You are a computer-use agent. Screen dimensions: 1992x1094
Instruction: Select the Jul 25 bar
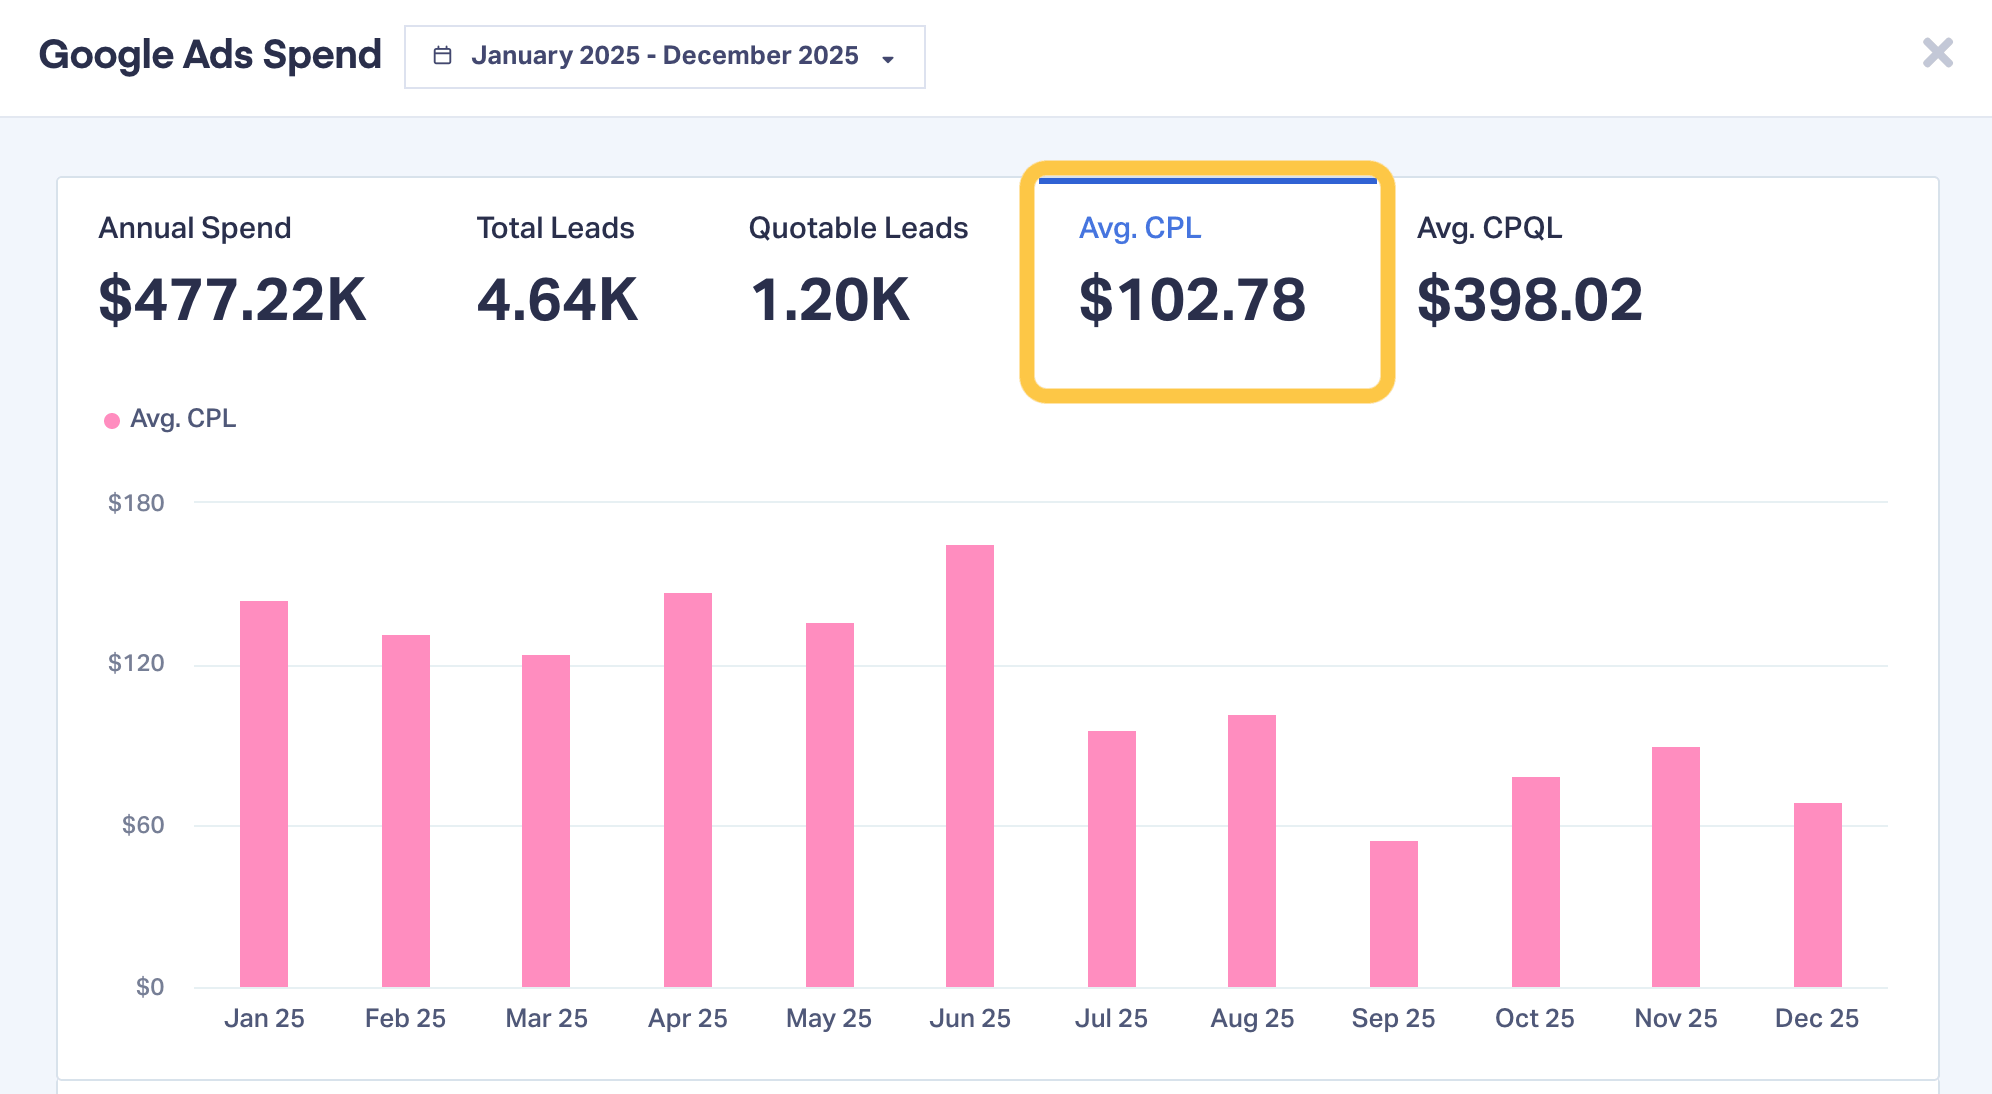1111,859
